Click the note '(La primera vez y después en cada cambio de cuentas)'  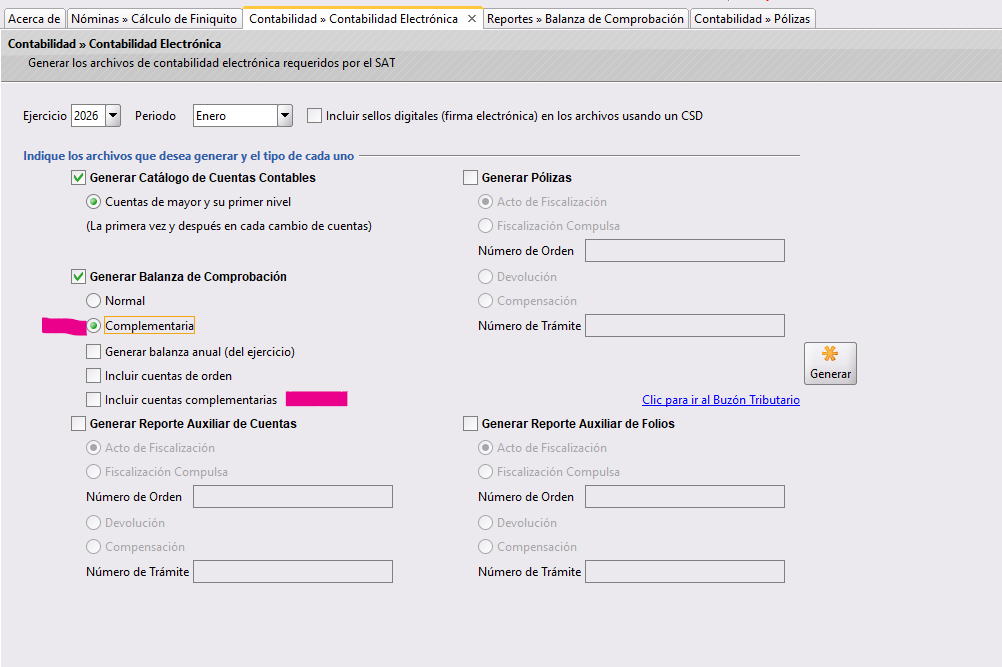(x=229, y=226)
